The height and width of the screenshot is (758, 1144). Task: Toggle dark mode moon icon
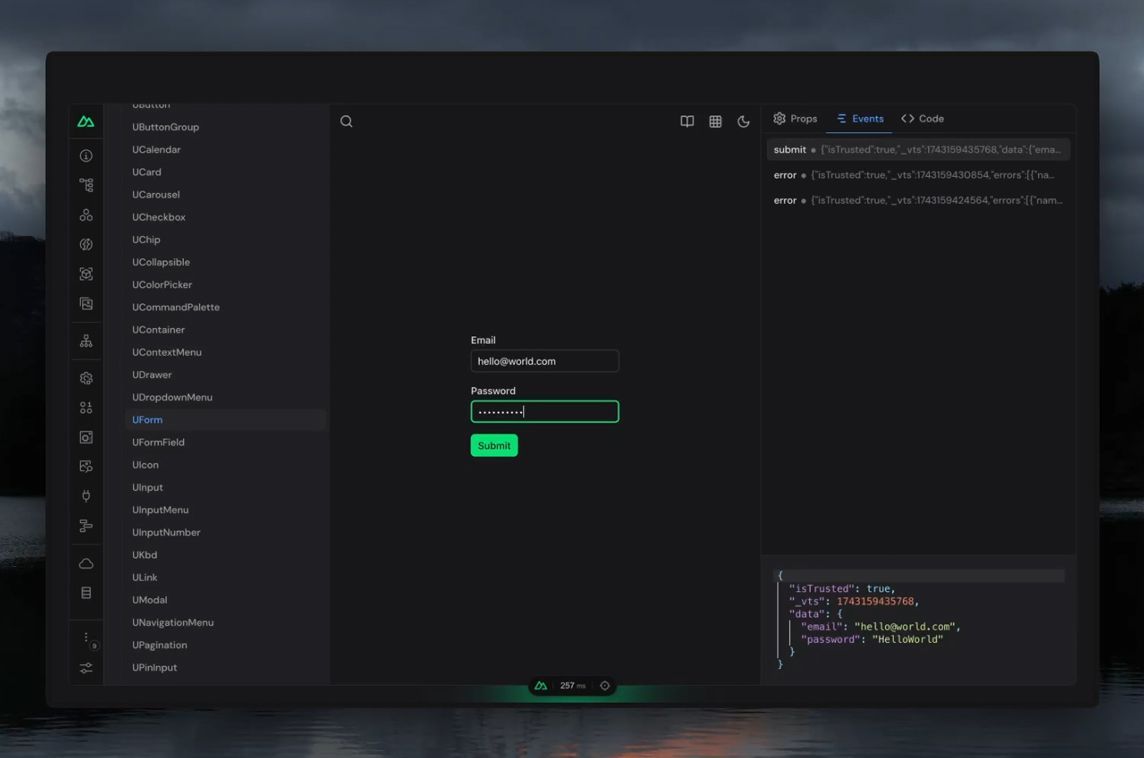coord(743,121)
